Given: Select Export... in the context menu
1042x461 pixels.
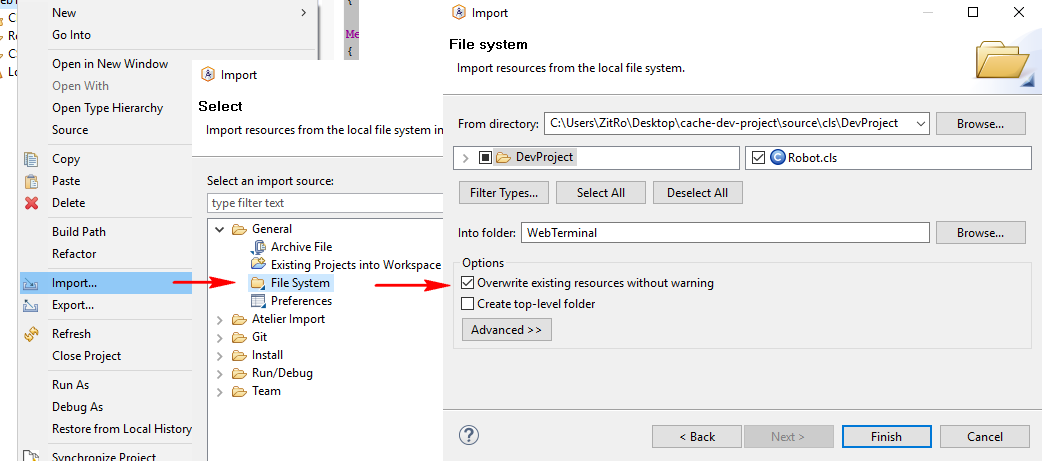Looking at the screenshot, I should click(x=72, y=305).
